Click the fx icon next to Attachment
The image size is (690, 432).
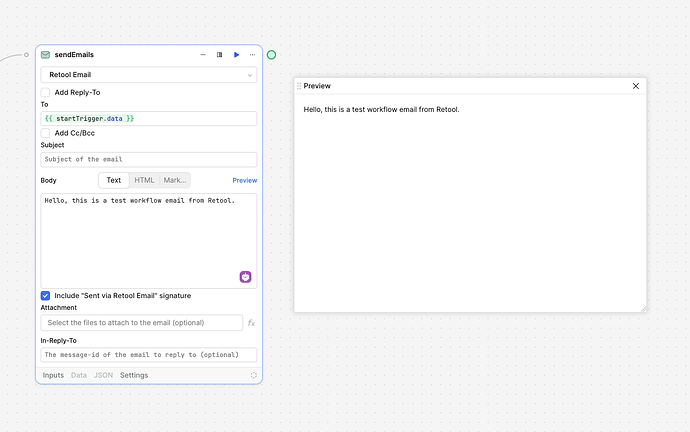[x=251, y=323]
